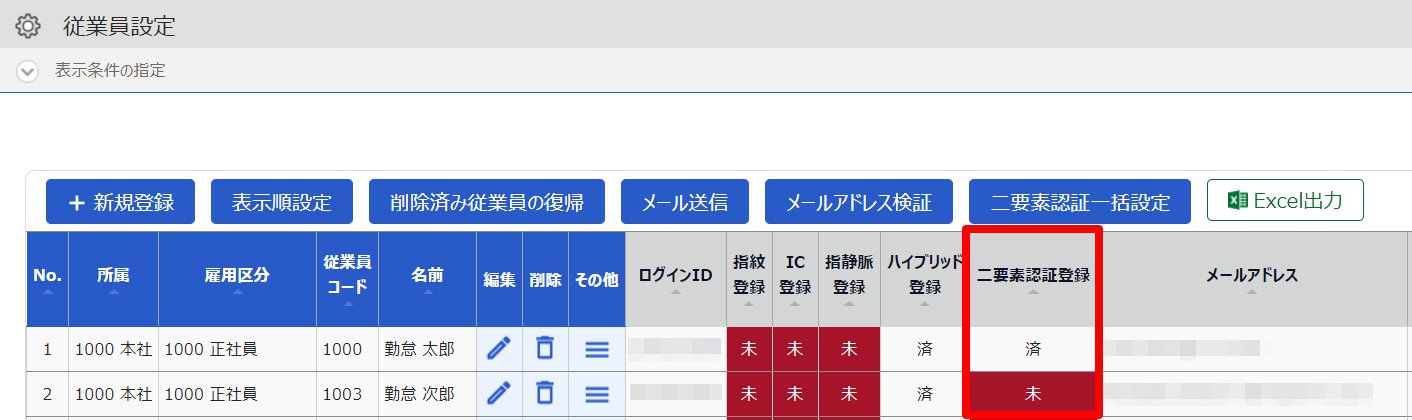The width and height of the screenshot is (1412, 420).
Task: Click the settings gear icon by 従業員設定
Action: (x=28, y=26)
